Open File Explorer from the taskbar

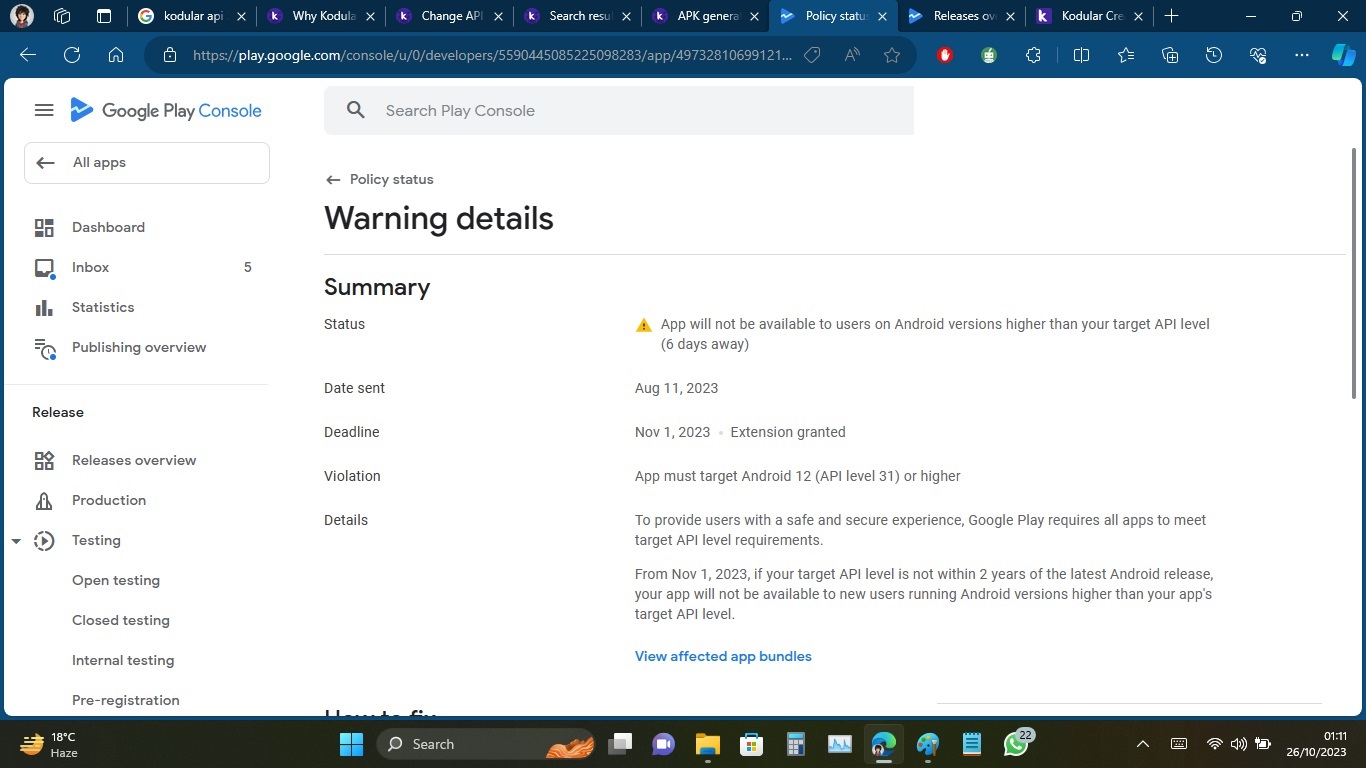[x=708, y=744]
